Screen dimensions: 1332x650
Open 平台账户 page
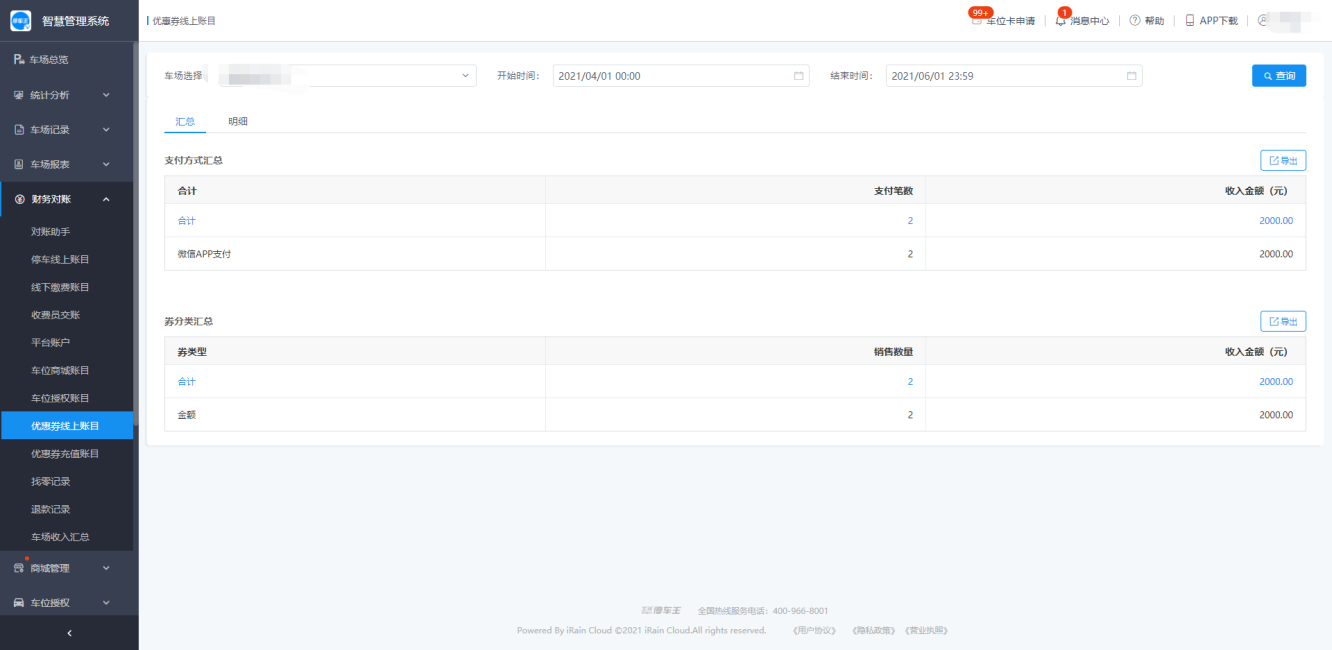click(50, 342)
